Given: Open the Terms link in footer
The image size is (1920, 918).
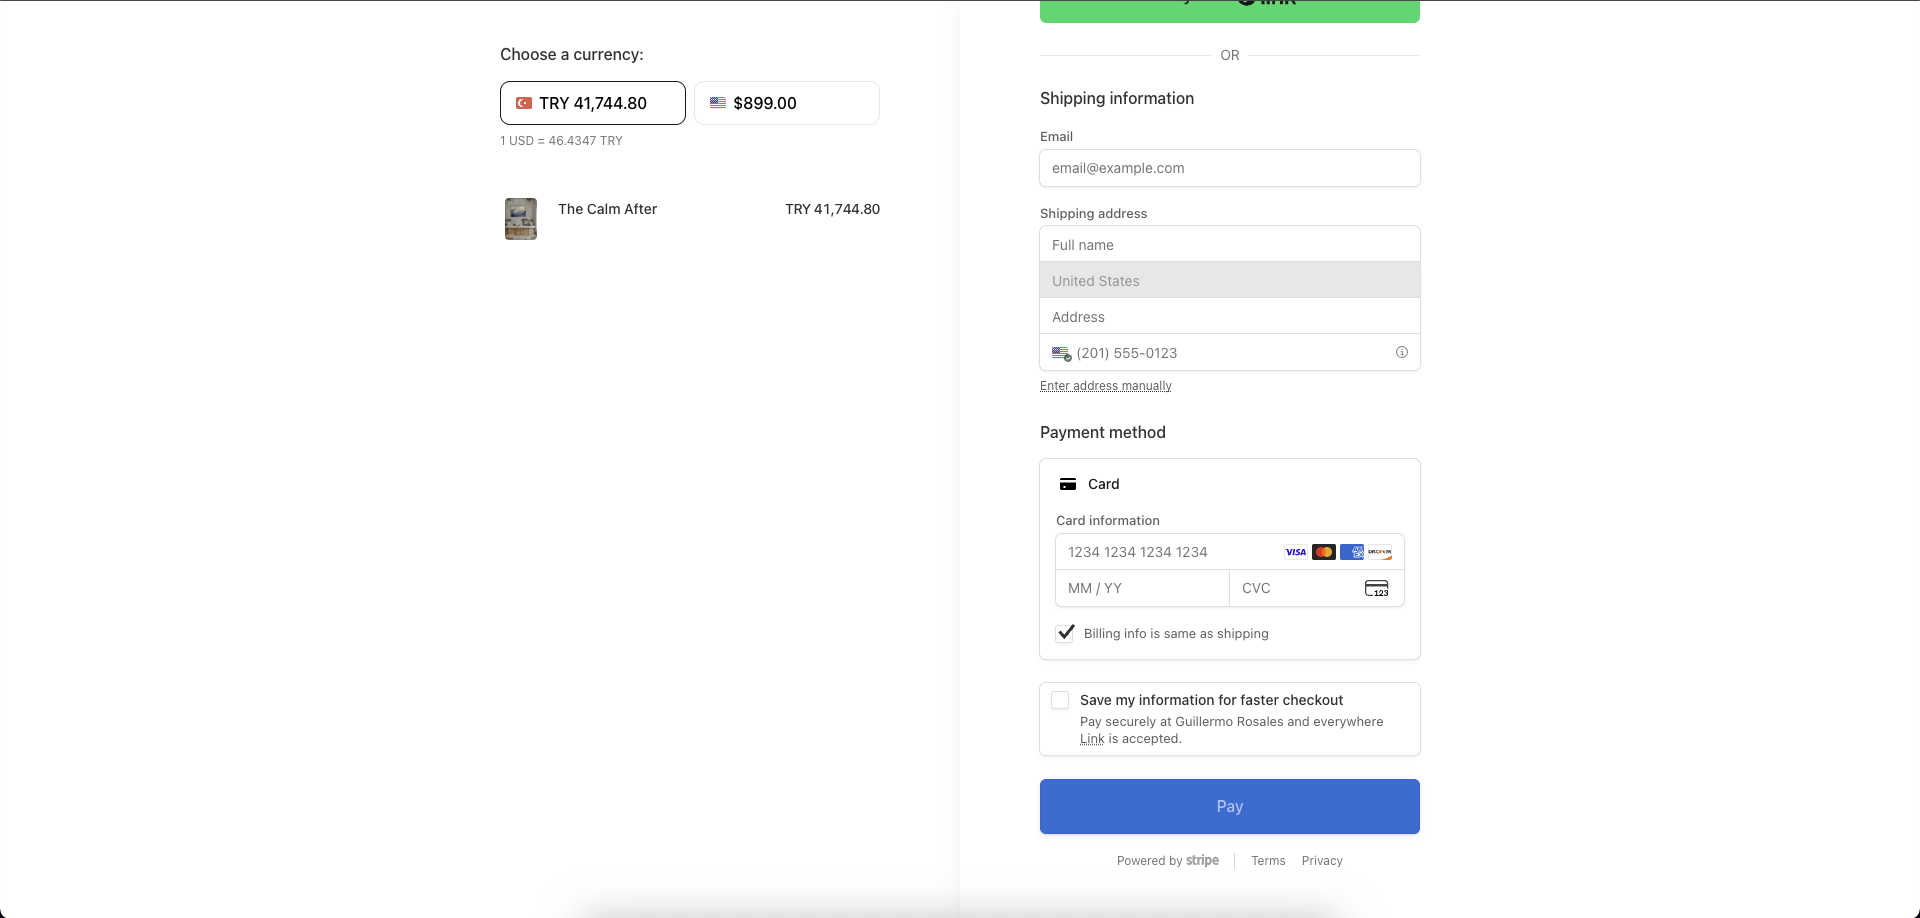Looking at the screenshot, I should [1268, 861].
